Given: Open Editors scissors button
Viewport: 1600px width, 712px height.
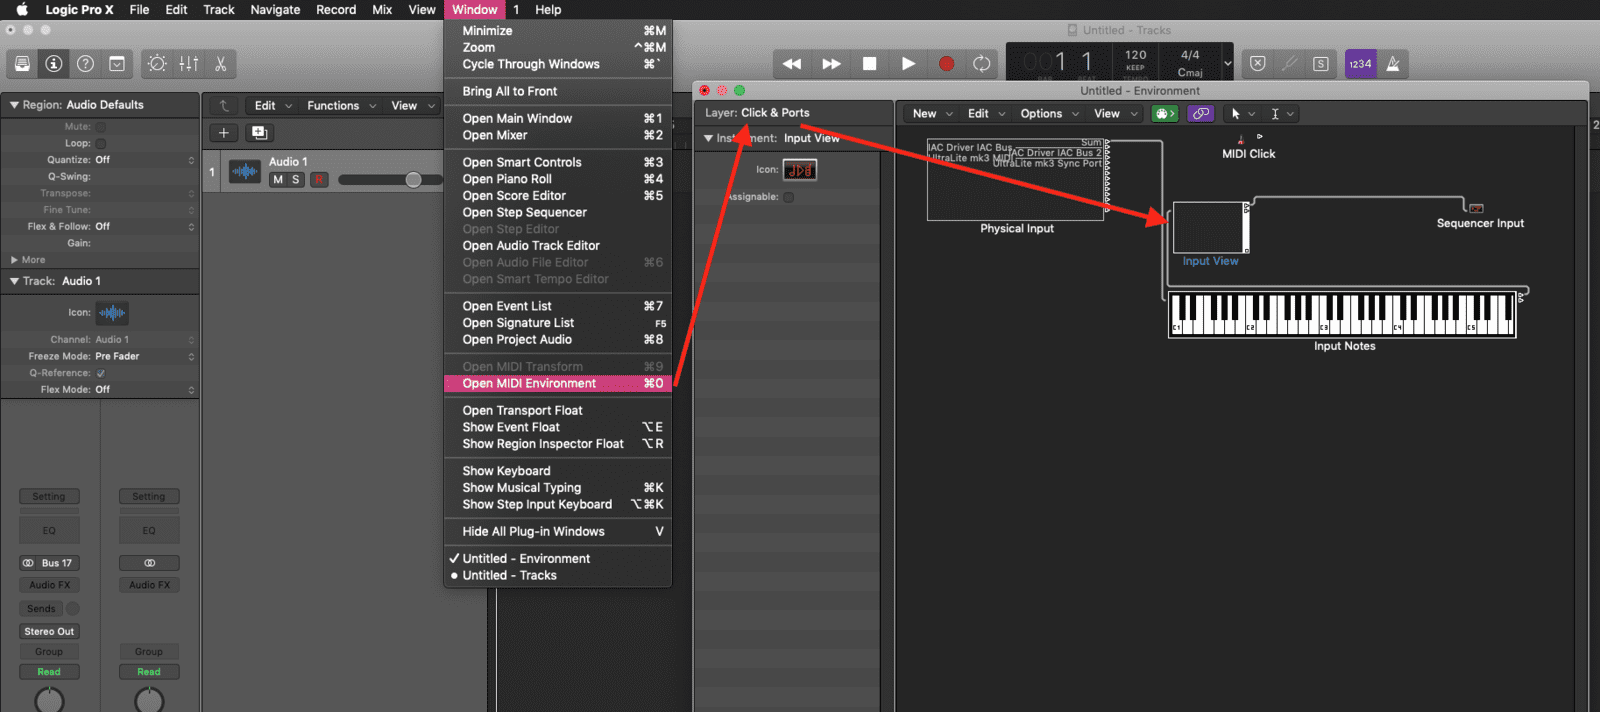Looking at the screenshot, I should click(x=221, y=64).
